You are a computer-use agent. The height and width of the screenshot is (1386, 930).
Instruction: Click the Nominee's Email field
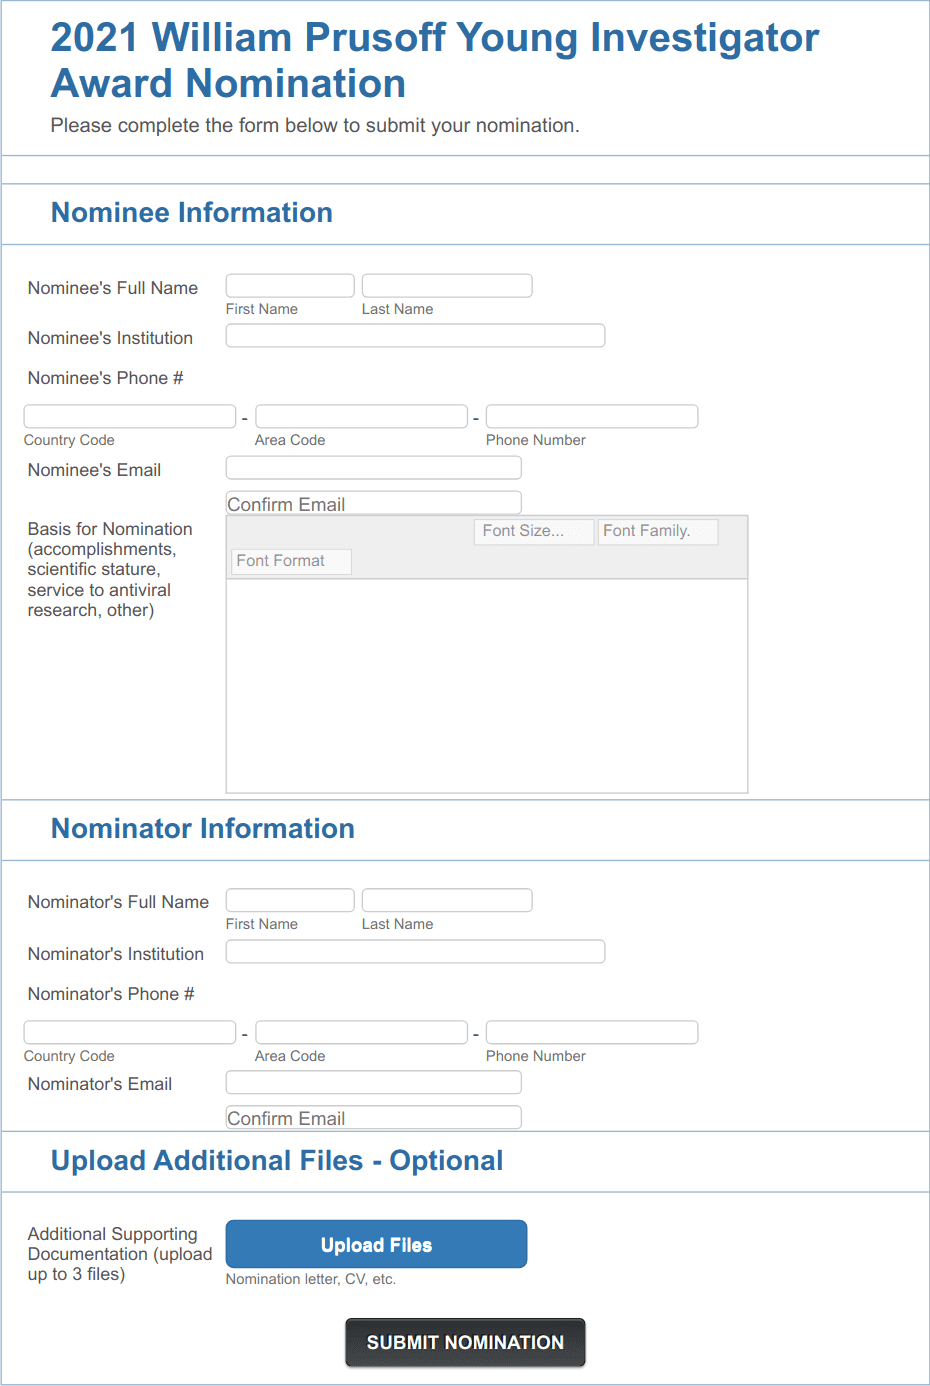(x=373, y=467)
